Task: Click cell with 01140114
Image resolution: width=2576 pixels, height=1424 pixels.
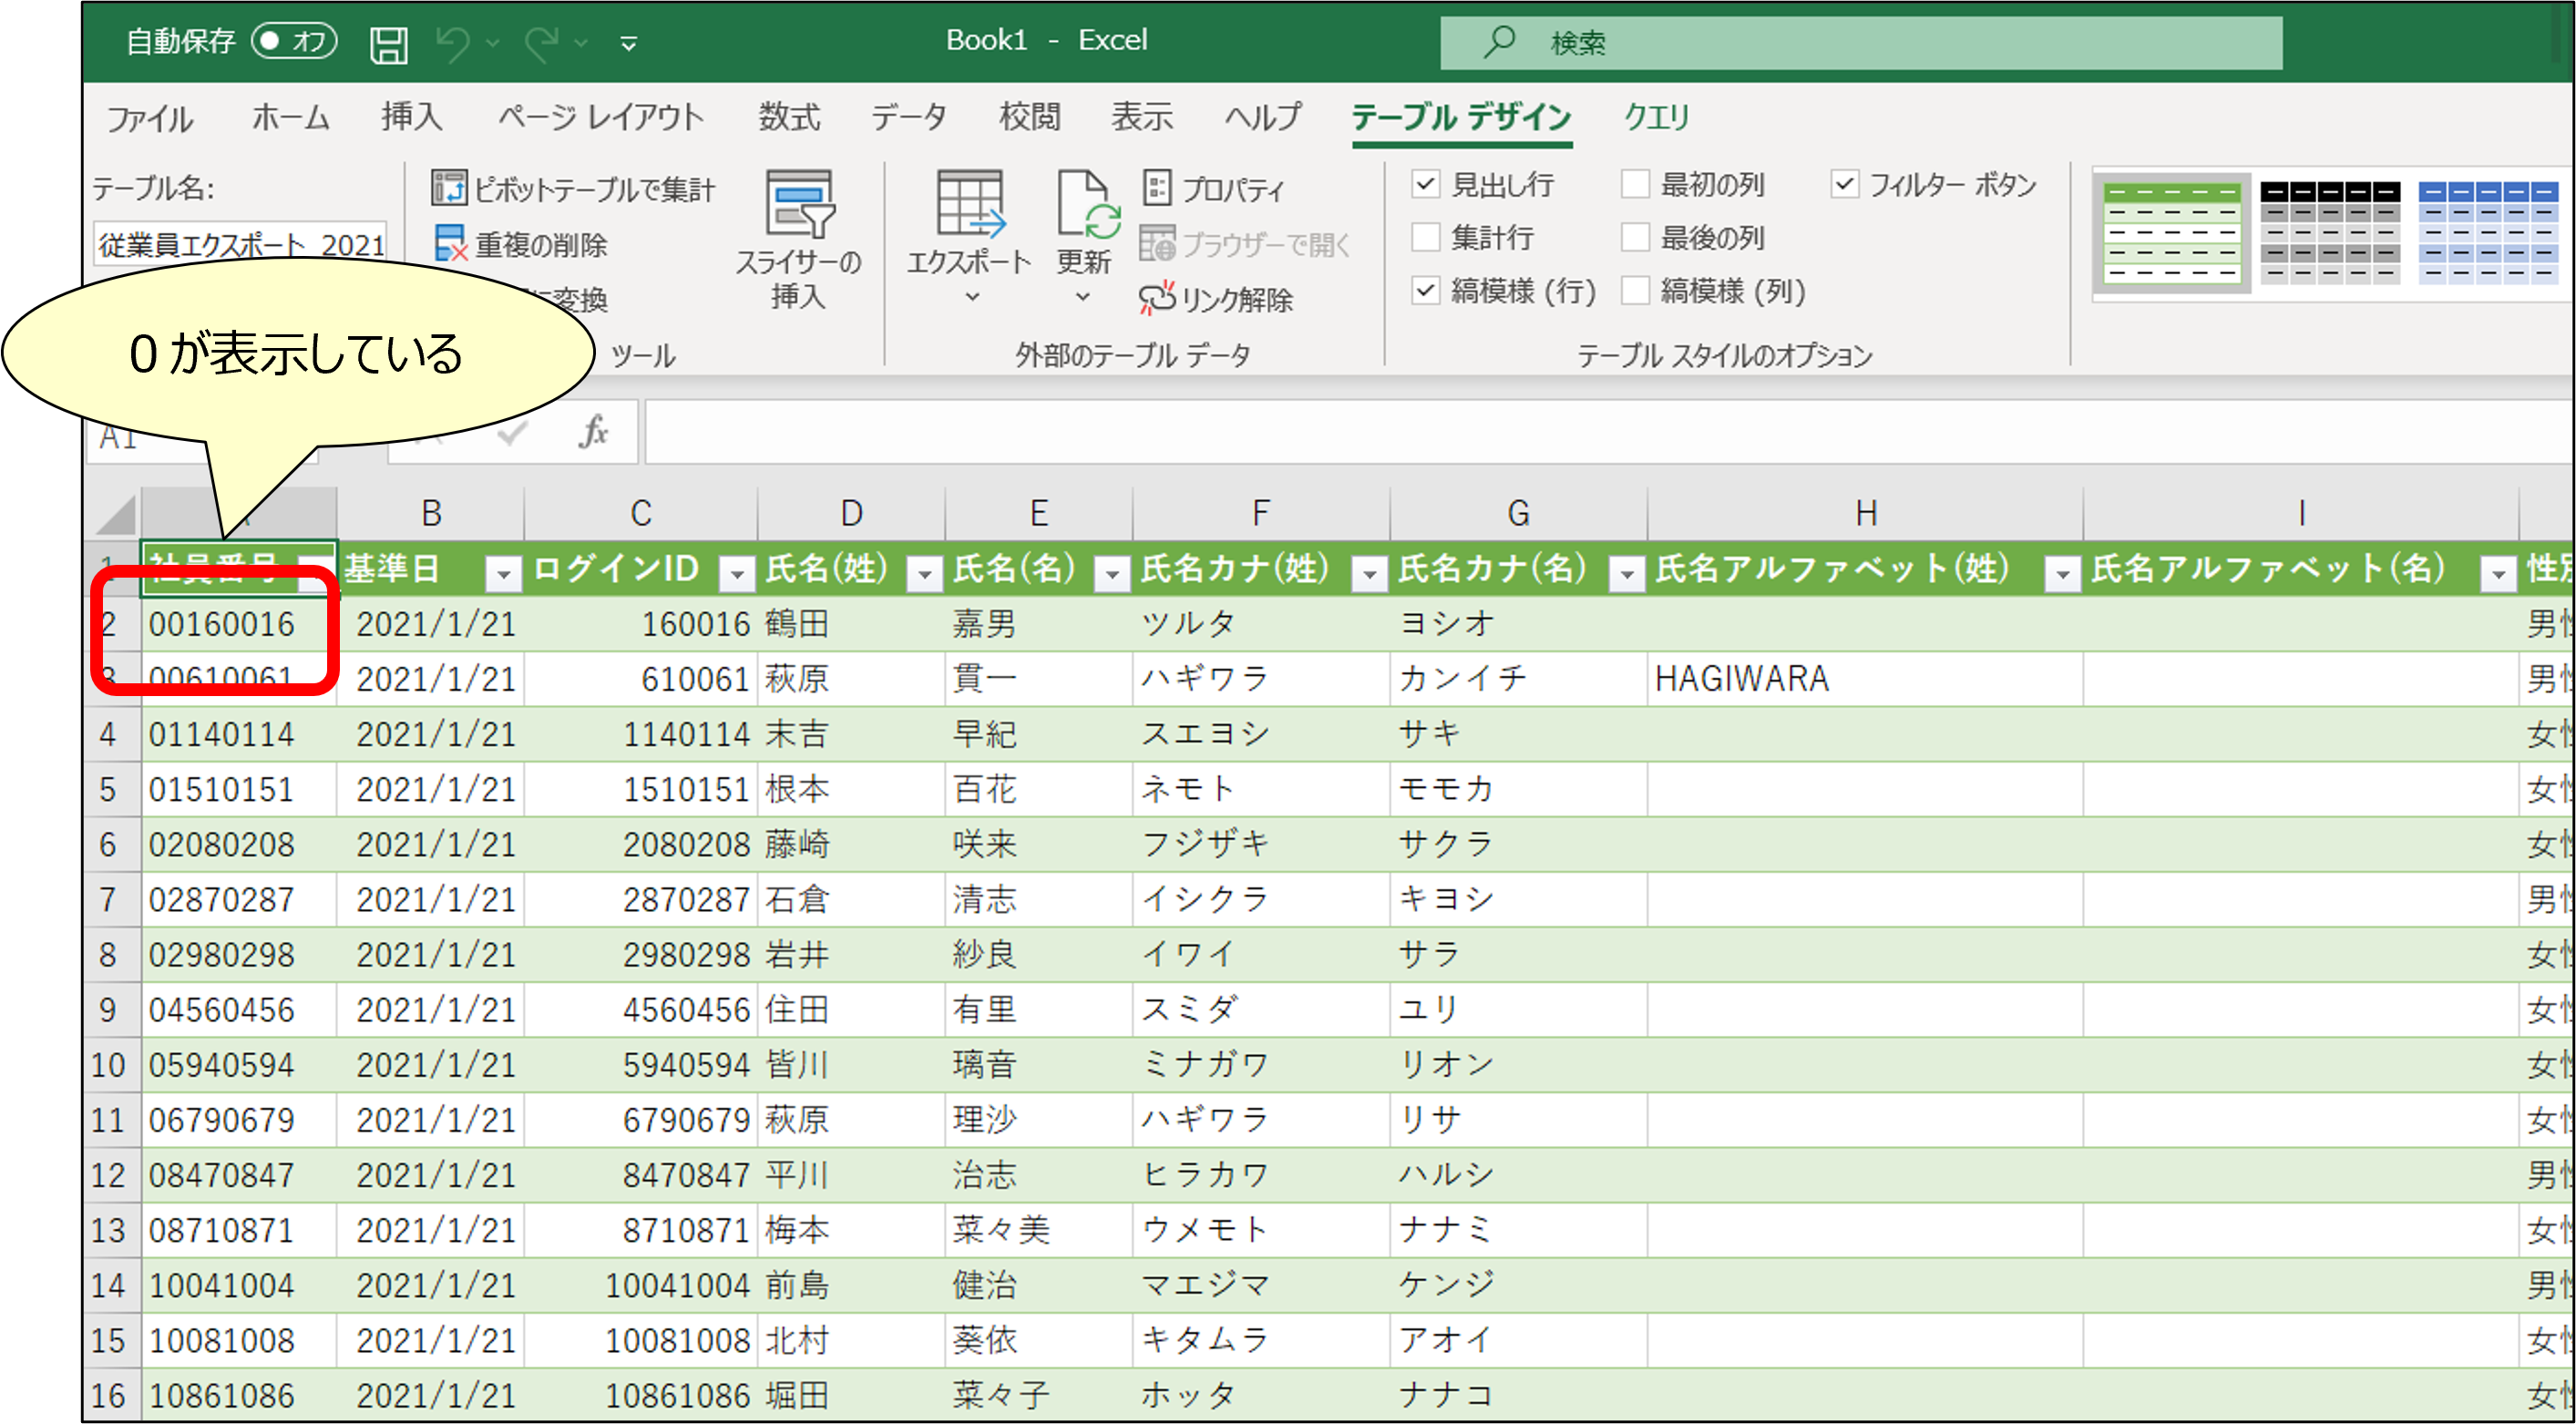Action: [239, 734]
